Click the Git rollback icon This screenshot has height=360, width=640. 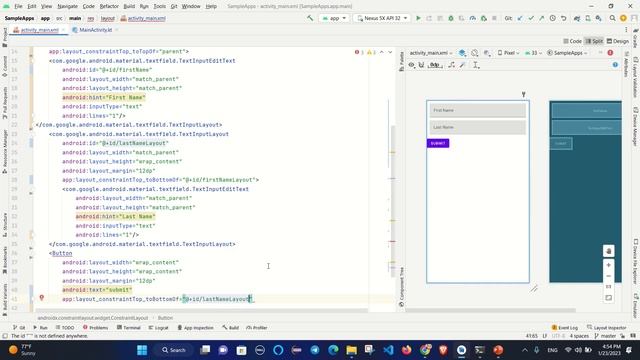click(564, 18)
